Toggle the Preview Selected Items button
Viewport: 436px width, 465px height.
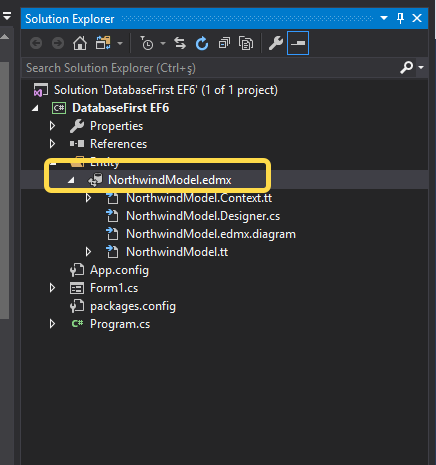298,43
